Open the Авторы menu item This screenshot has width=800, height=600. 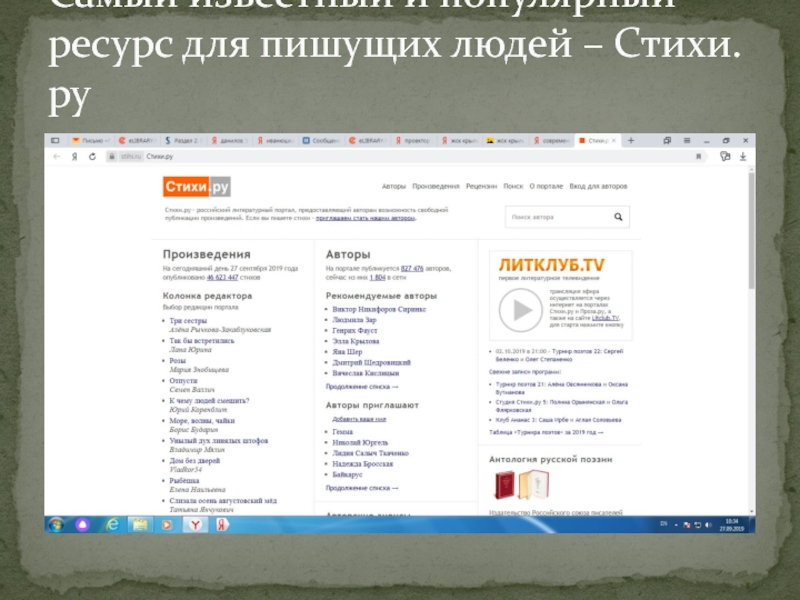tap(394, 186)
